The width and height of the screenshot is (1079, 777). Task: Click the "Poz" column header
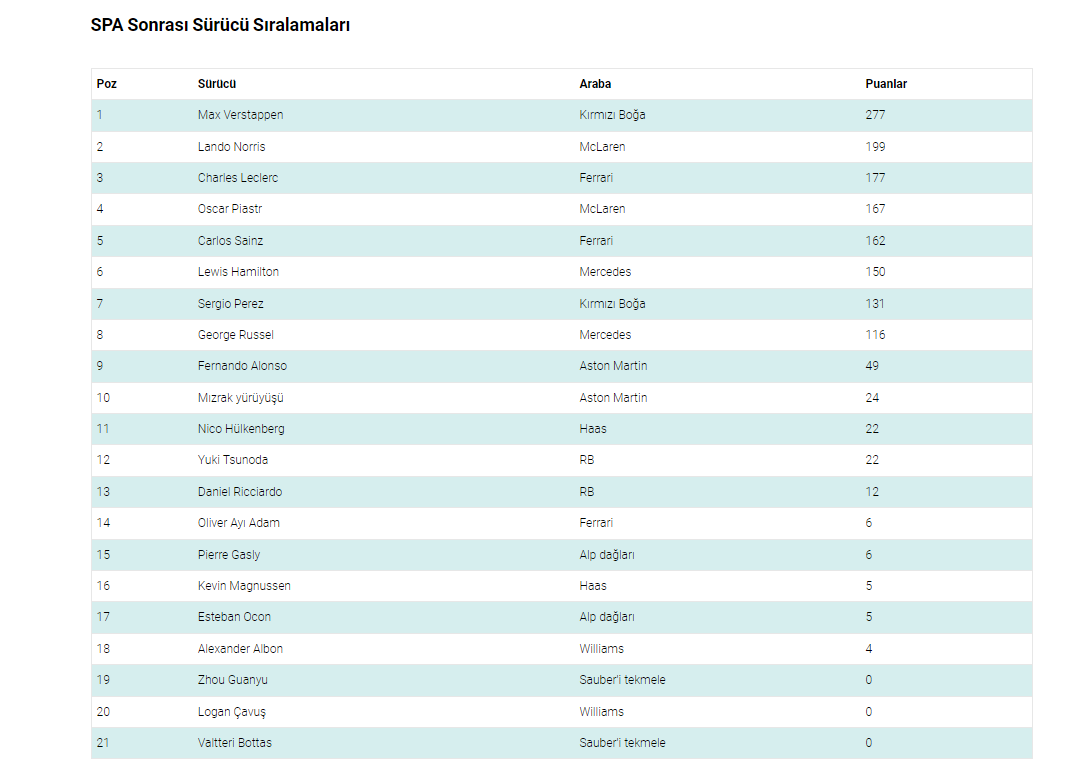tap(107, 84)
